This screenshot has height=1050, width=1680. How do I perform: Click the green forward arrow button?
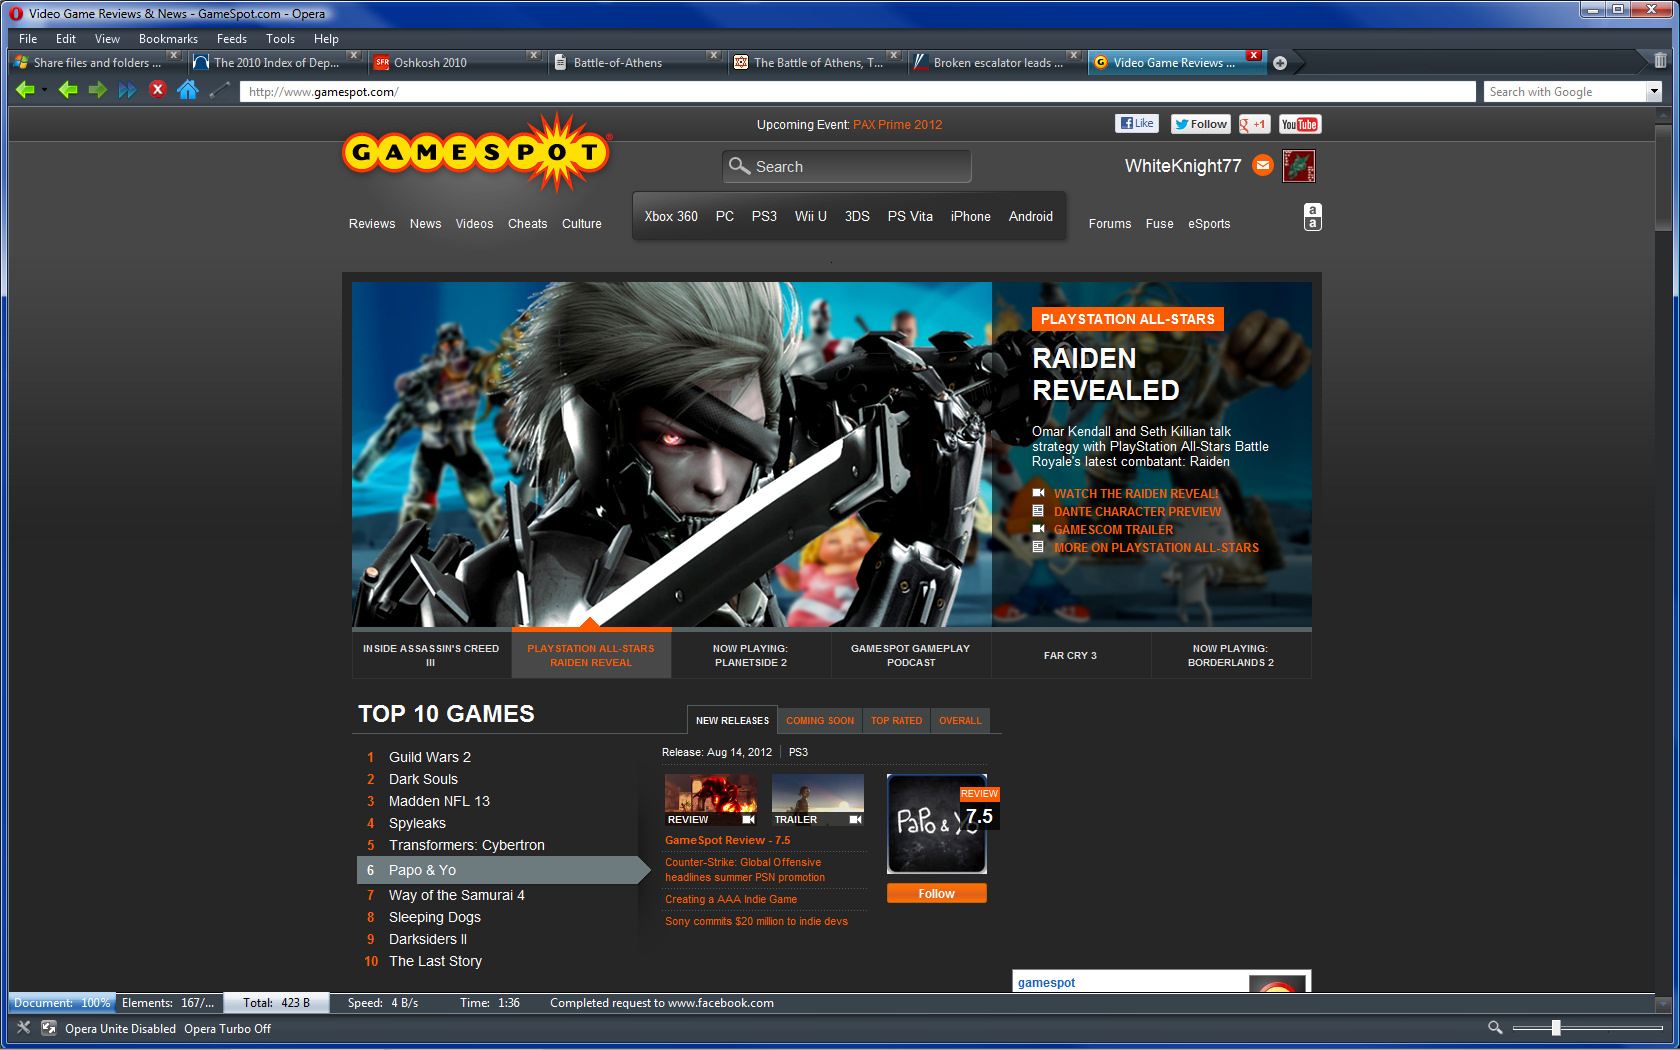pos(97,91)
